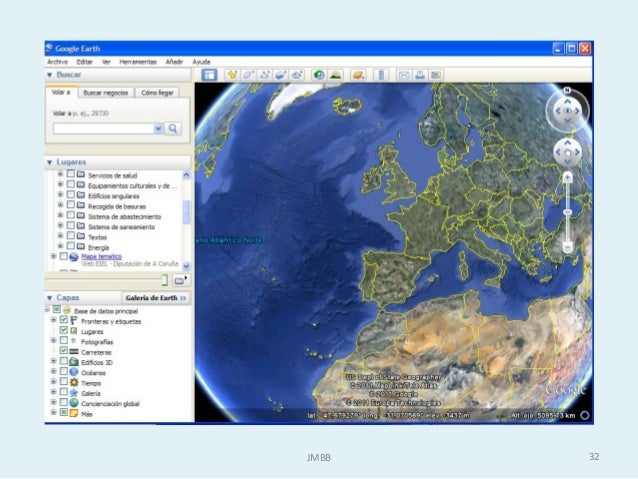Open the Volar a search dropdown arrow
Viewport: 638px width, 479px height.
point(158,129)
